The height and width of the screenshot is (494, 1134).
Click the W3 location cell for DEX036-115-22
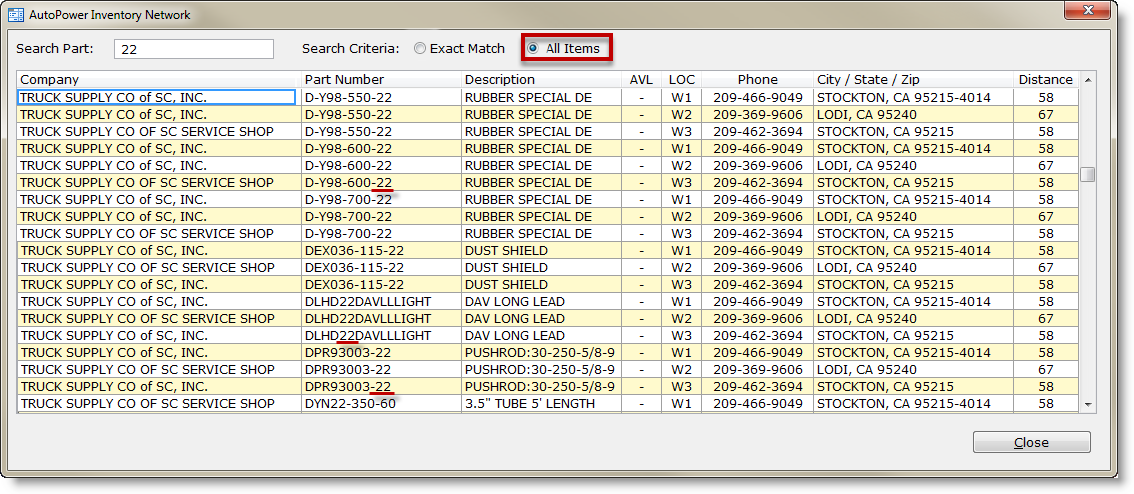point(681,284)
